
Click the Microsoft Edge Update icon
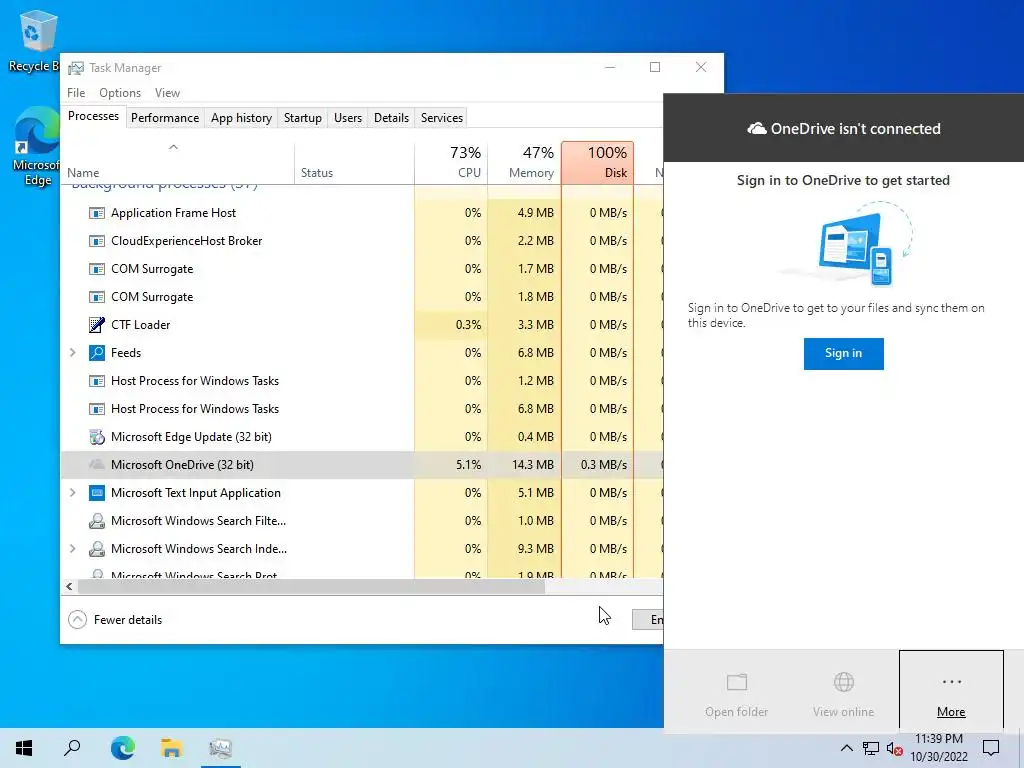tap(97, 437)
